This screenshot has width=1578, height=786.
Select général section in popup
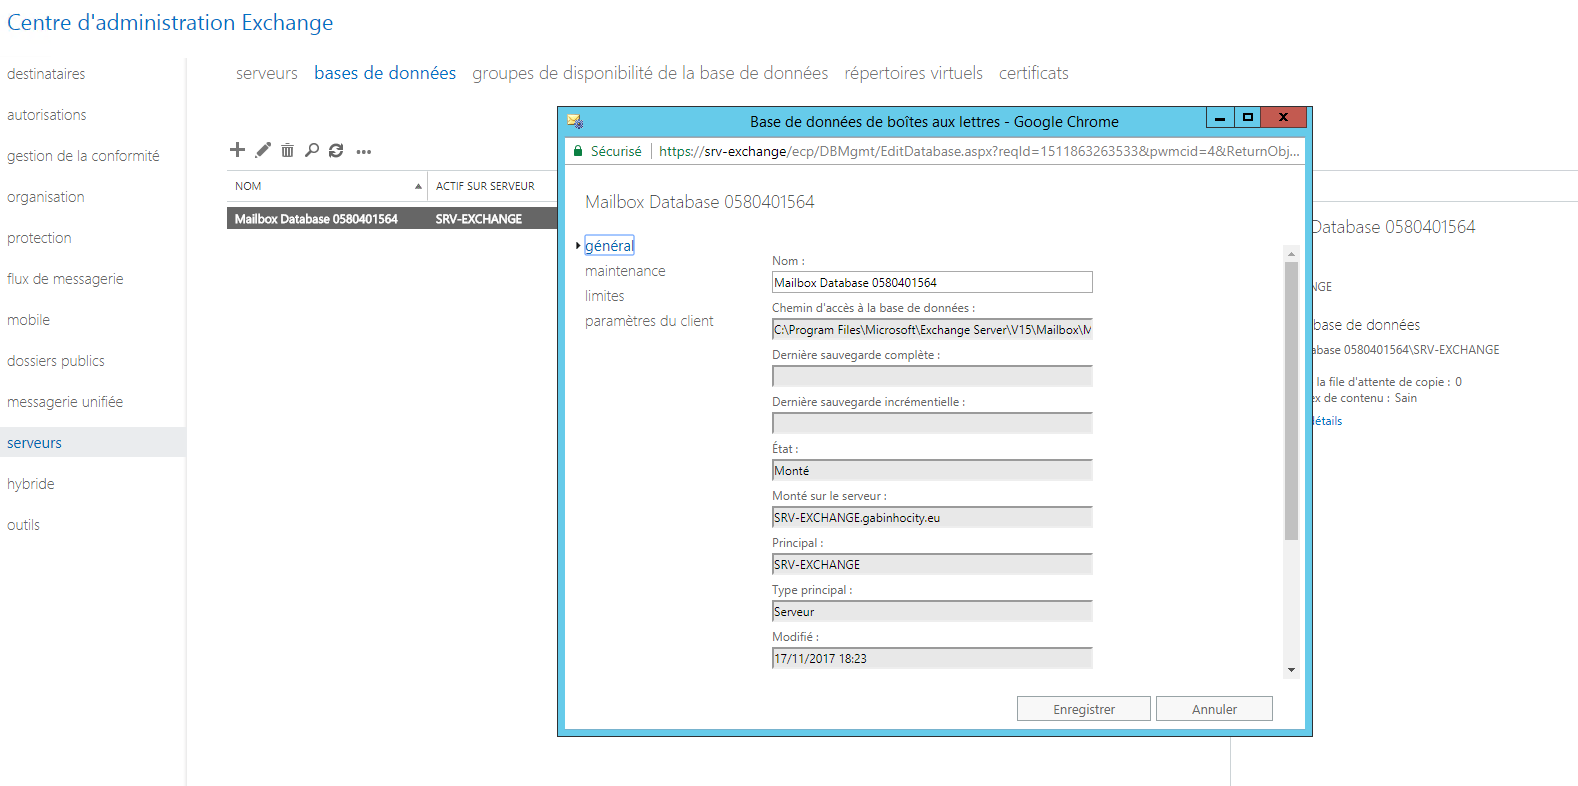pyautogui.click(x=609, y=245)
